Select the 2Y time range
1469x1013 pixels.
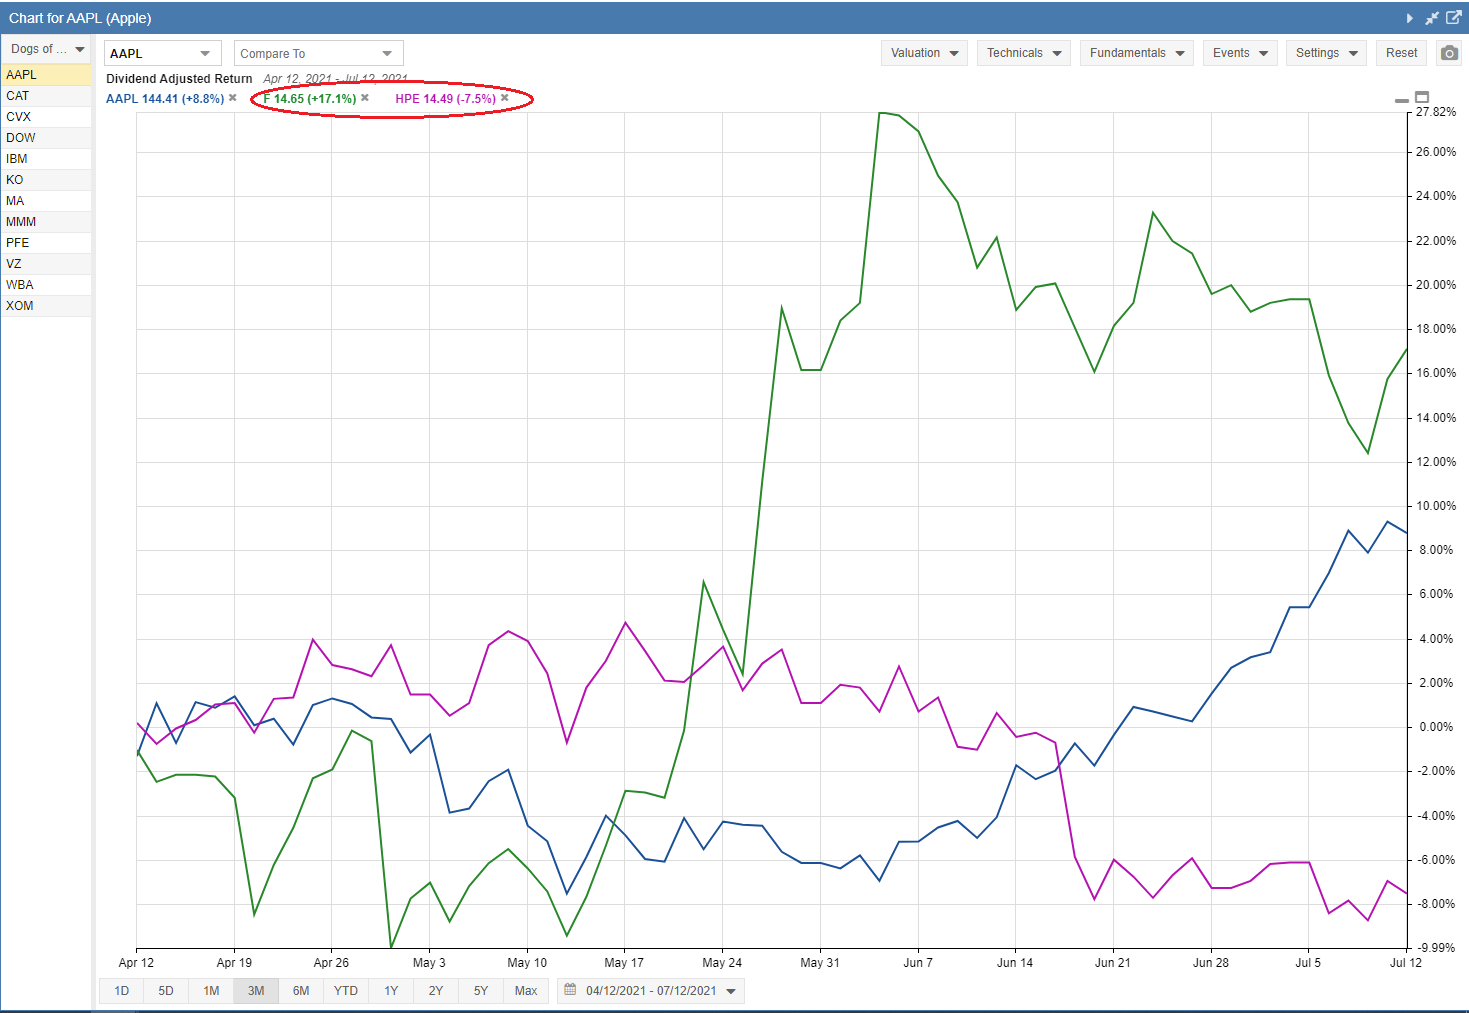(x=436, y=991)
